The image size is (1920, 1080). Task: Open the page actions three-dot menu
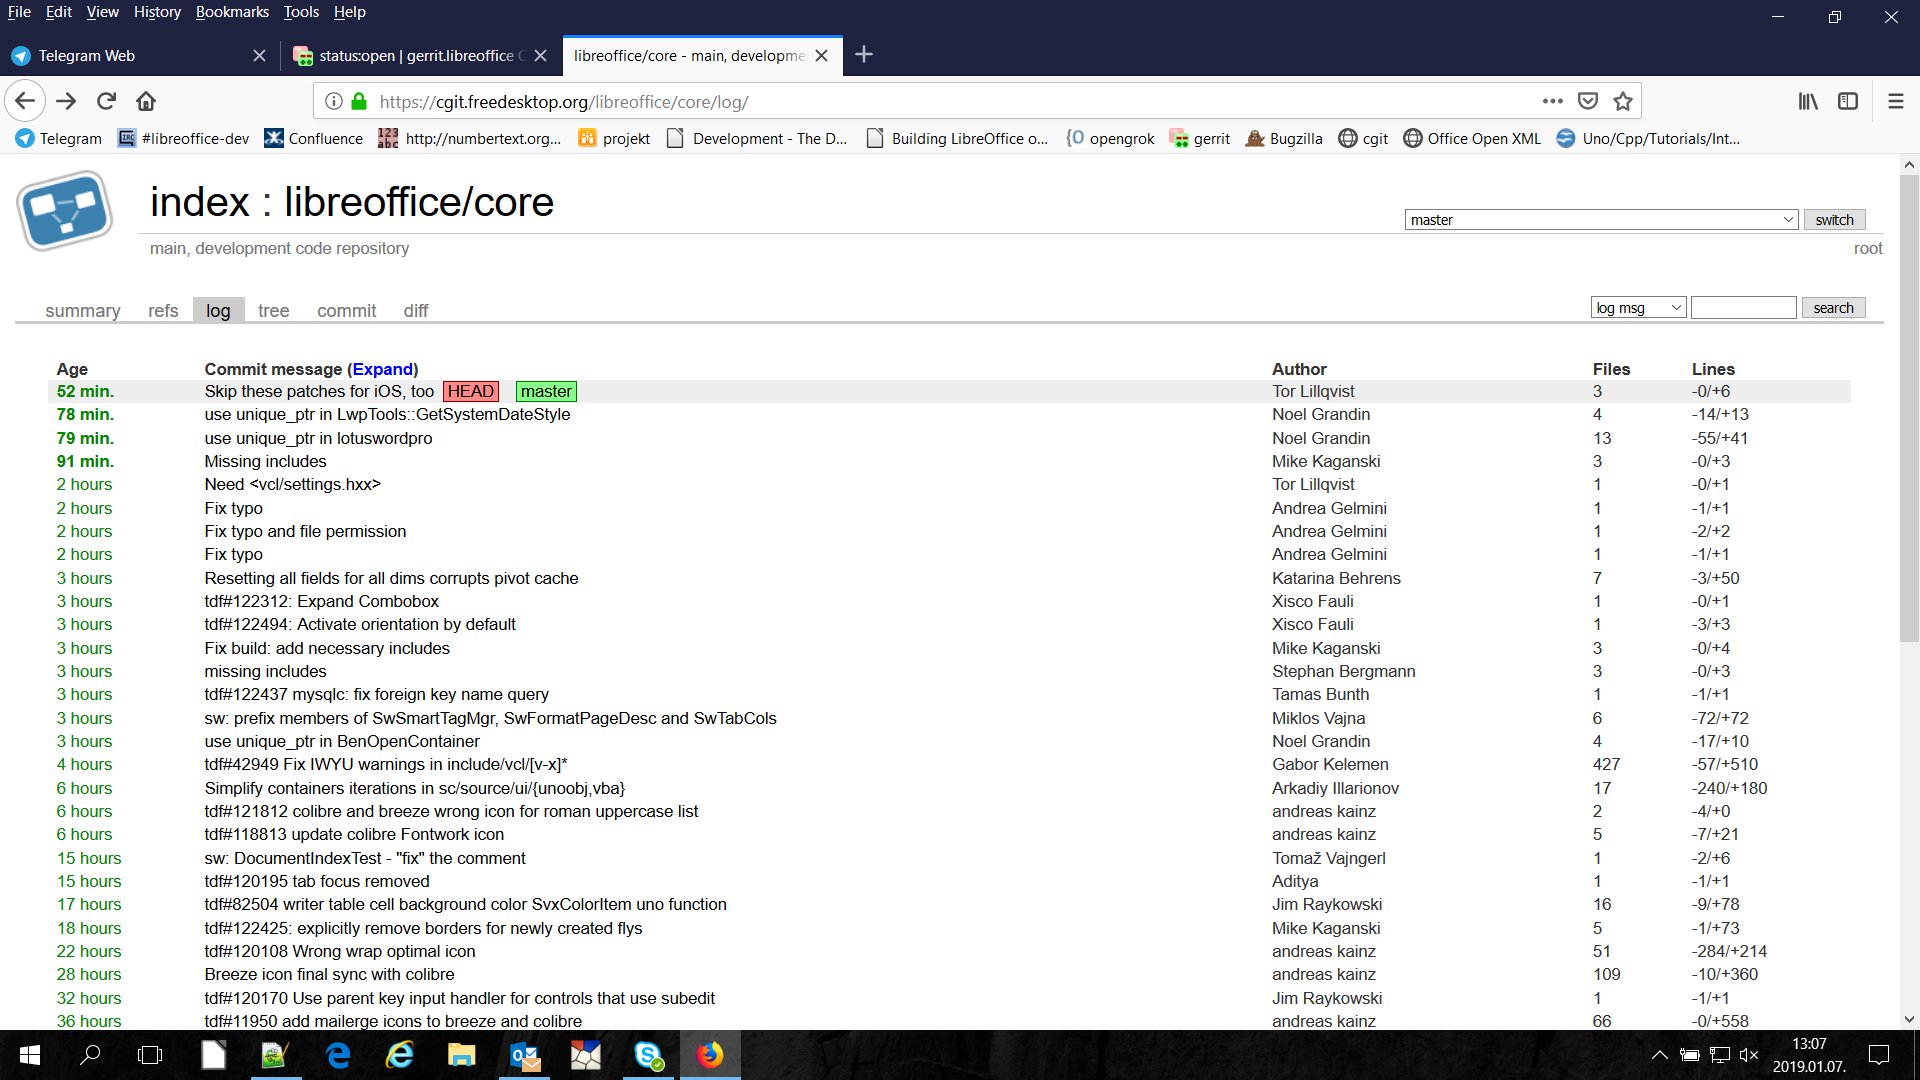click(1552, 101)
